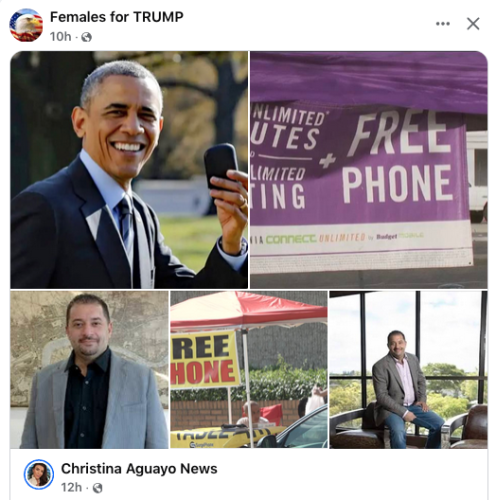The height and width of the screenshot is (500, 496).
Task: View the photo of man seated by windows
Action: (408, 370)
